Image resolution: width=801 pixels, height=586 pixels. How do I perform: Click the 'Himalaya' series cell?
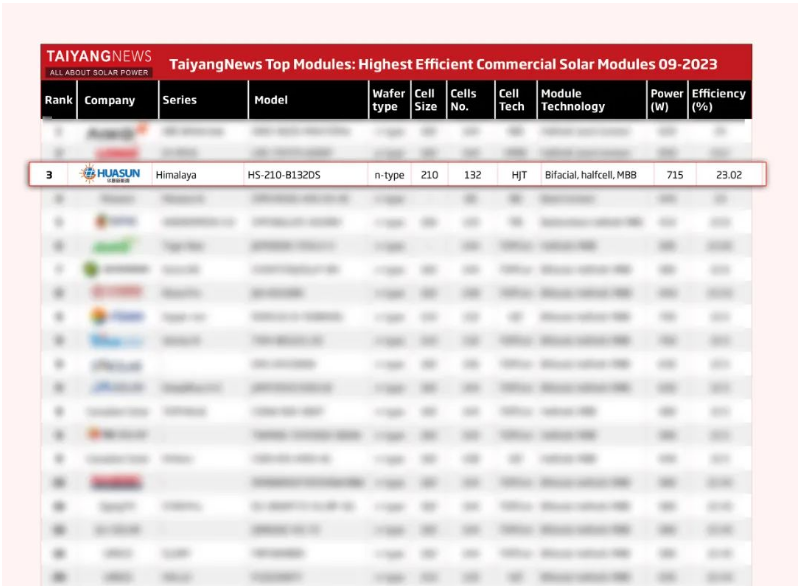click(176, 175)
